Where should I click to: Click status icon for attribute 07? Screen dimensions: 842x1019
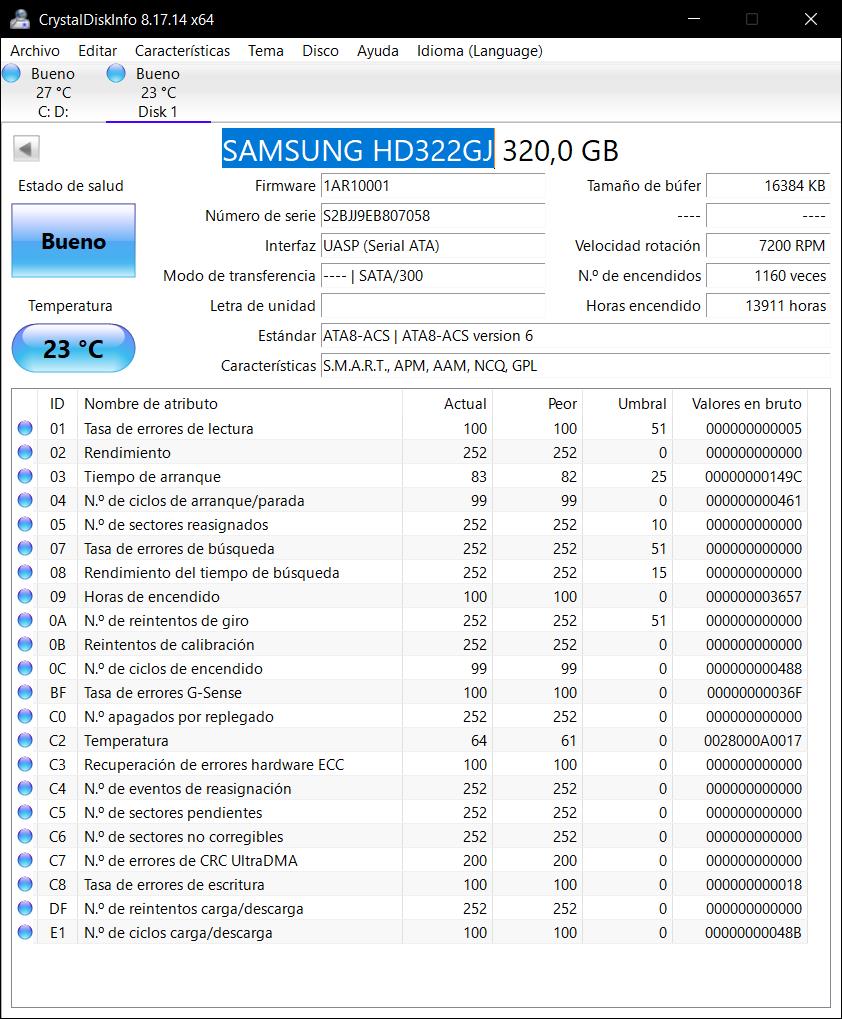point(25,548)
